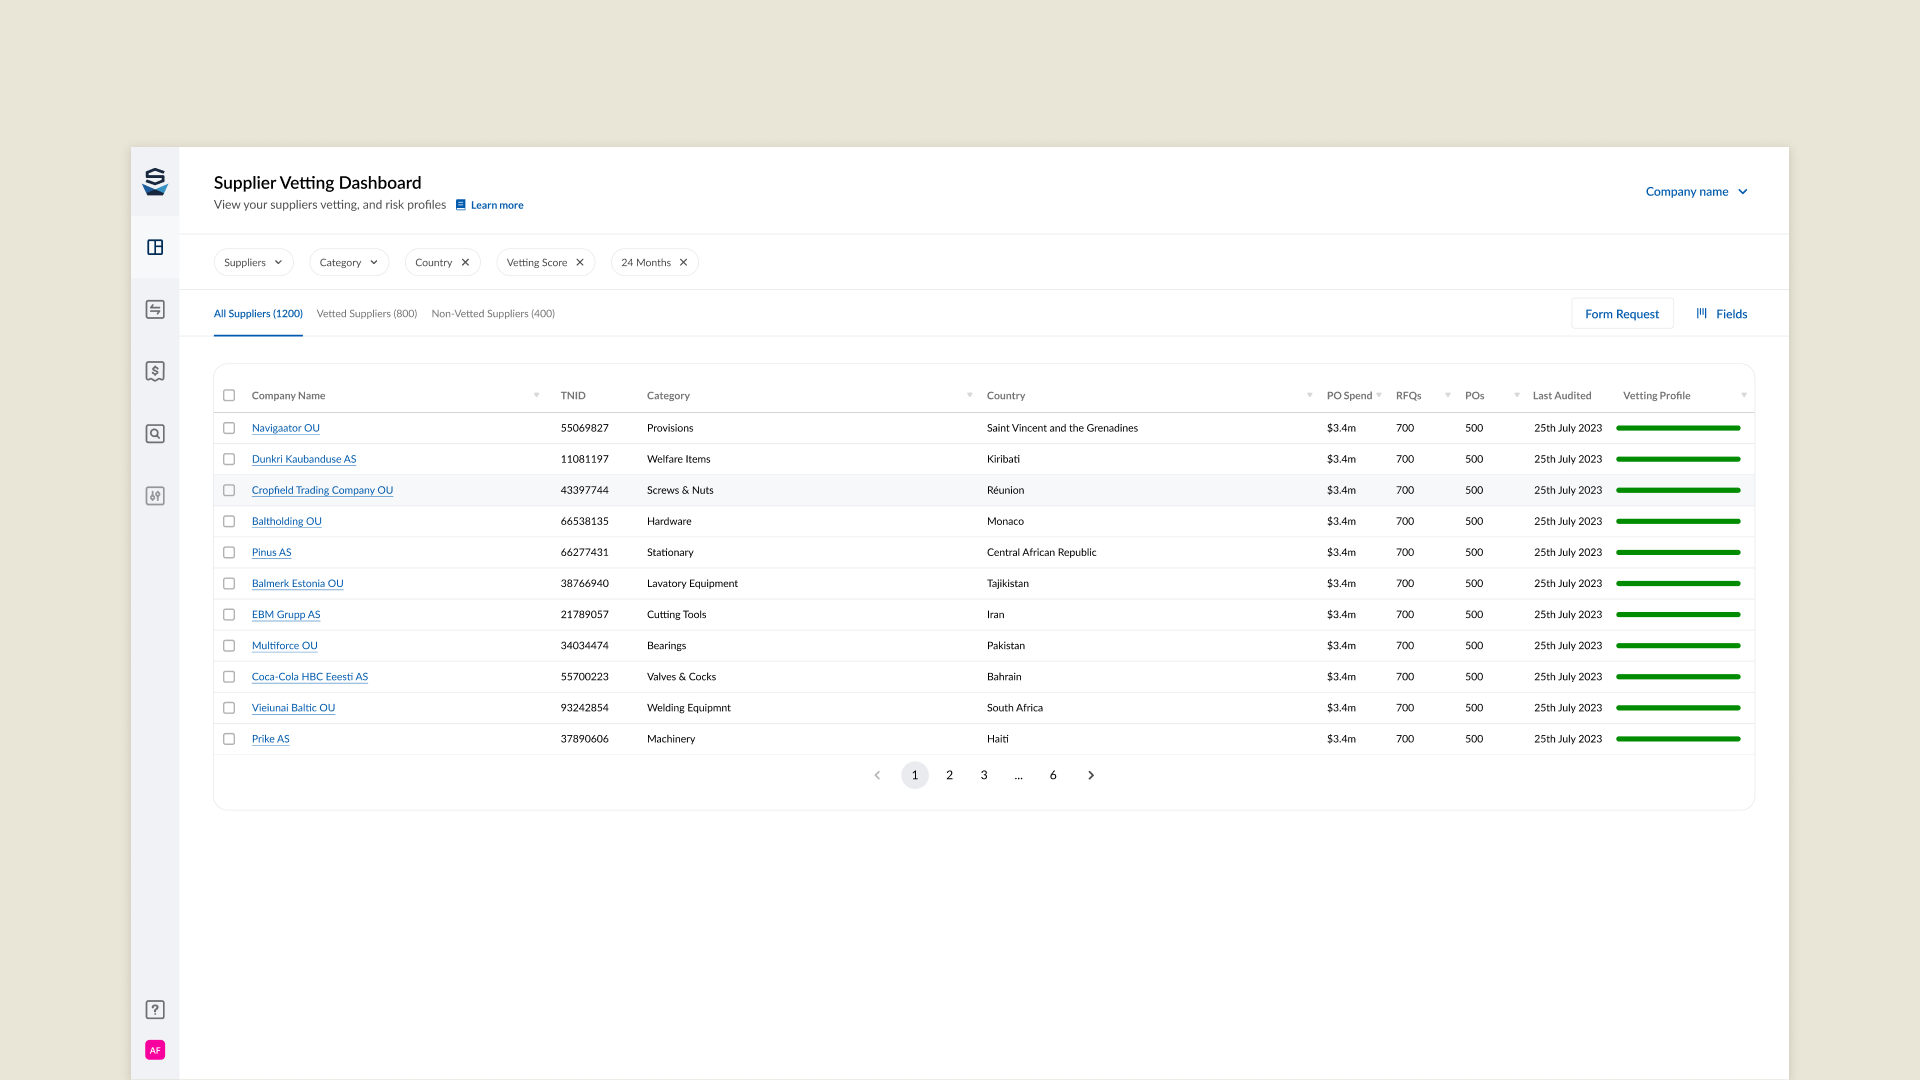Click Navigaator OU vetting profile progress bar
This screenshot has width=1920, height=1080.
click(1678, 428)
